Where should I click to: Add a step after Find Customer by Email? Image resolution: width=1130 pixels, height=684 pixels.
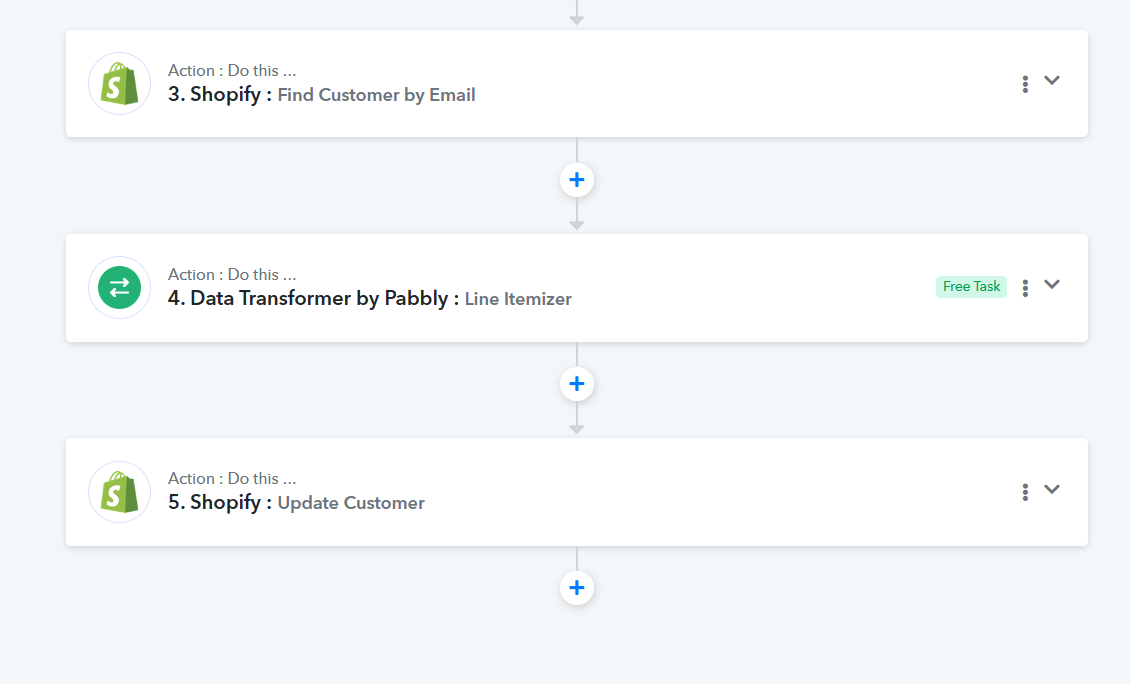pos(577,179)
